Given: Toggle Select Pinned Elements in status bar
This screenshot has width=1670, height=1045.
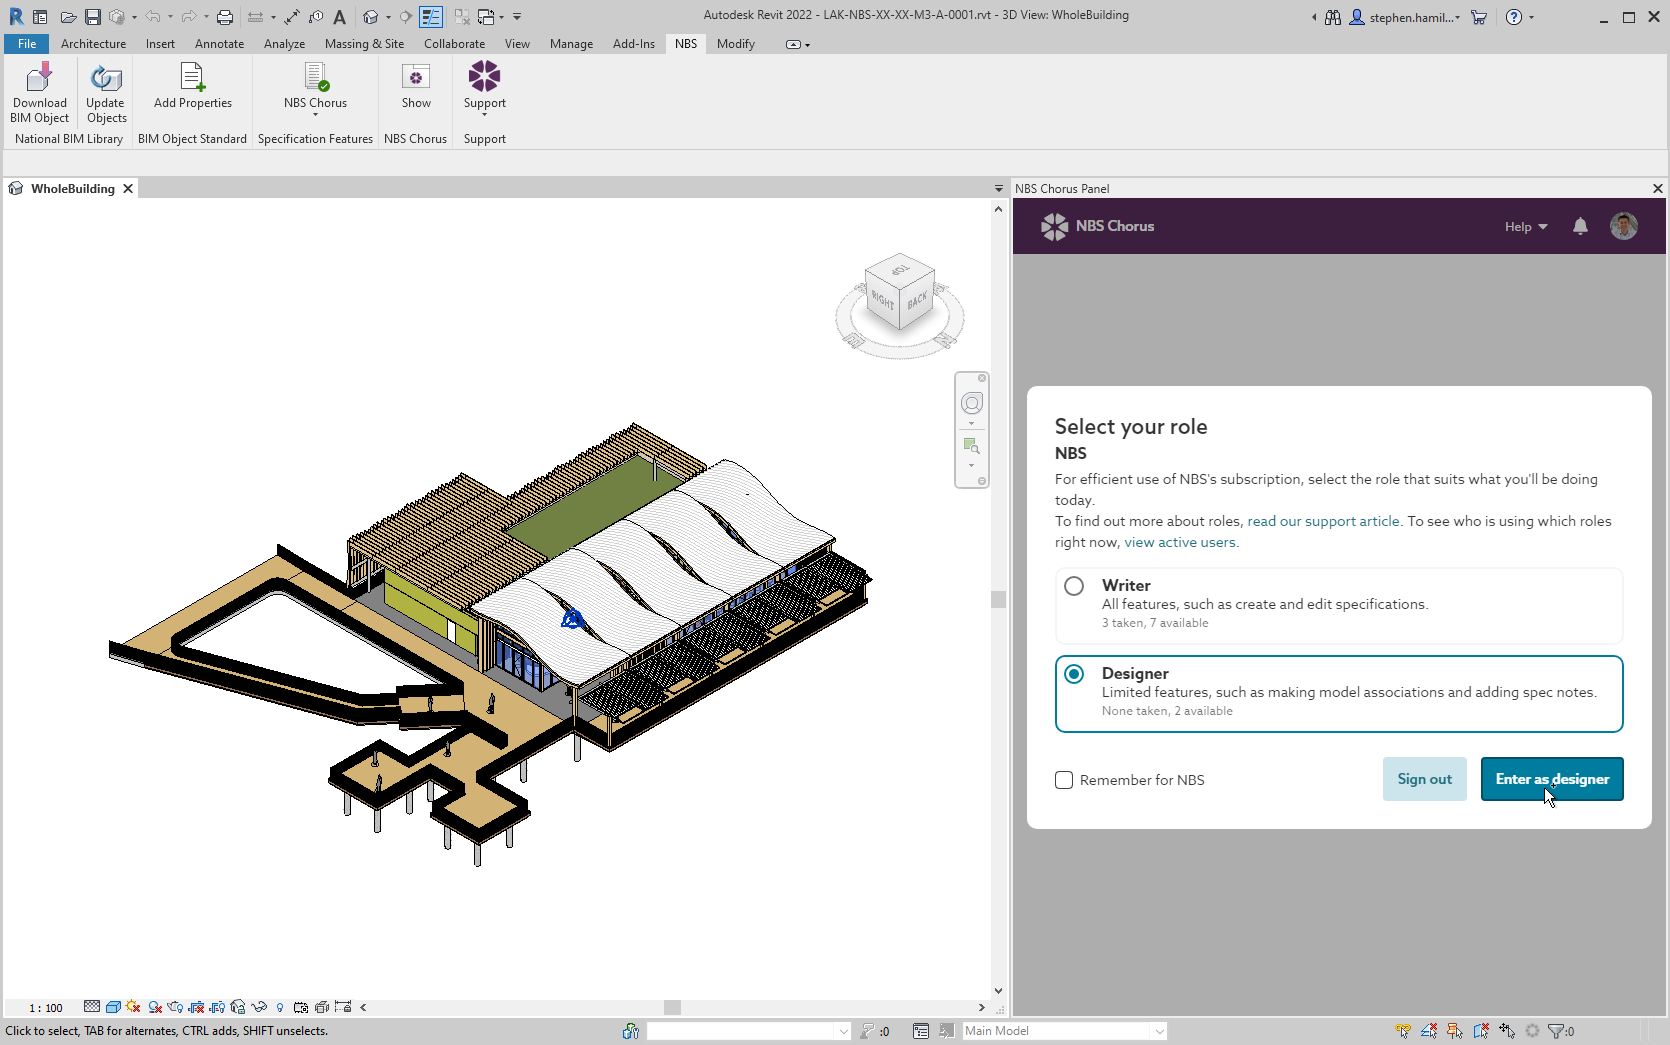Looking at the screenshot, I should [1455, 1031].
